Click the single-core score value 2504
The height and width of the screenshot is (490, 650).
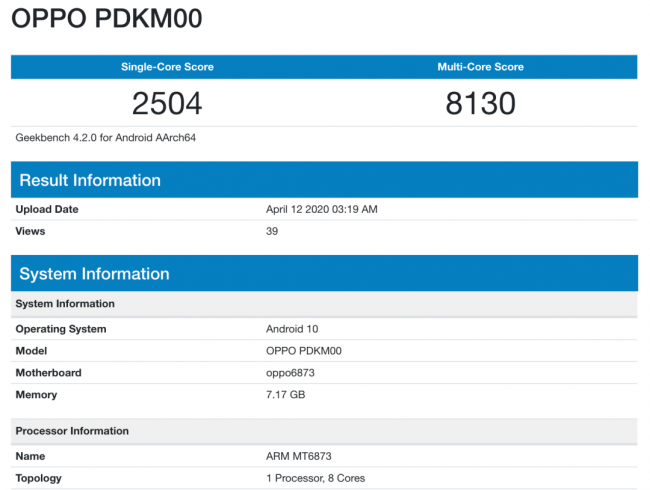tap(167, 103)
